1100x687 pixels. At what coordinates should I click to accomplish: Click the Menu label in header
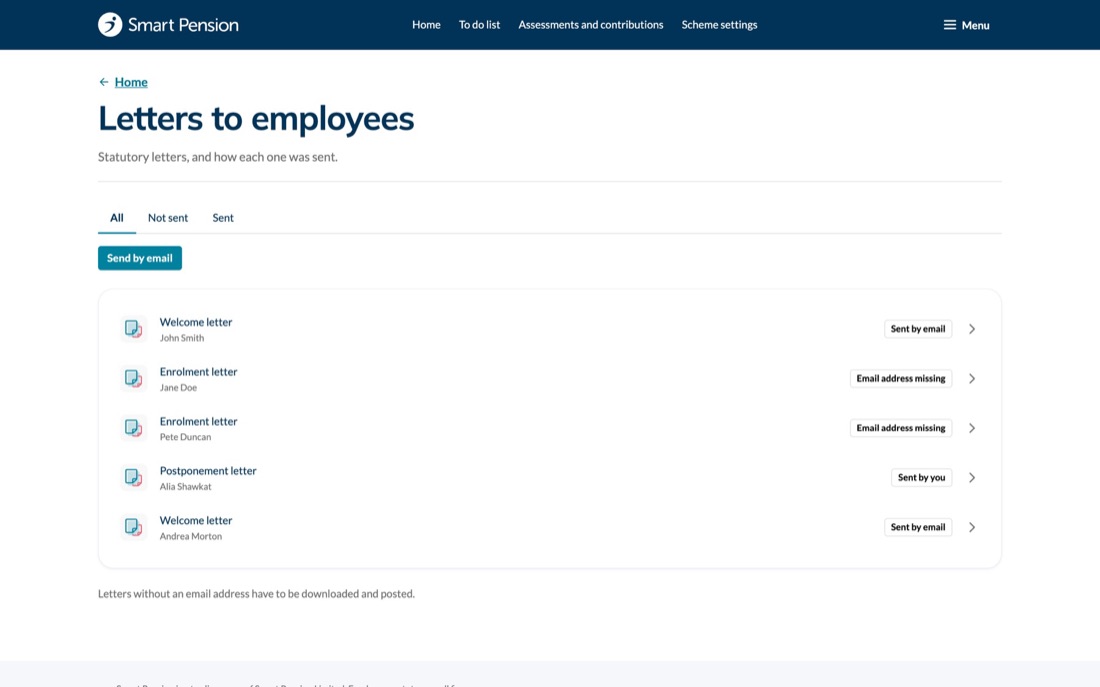(975, 25)
